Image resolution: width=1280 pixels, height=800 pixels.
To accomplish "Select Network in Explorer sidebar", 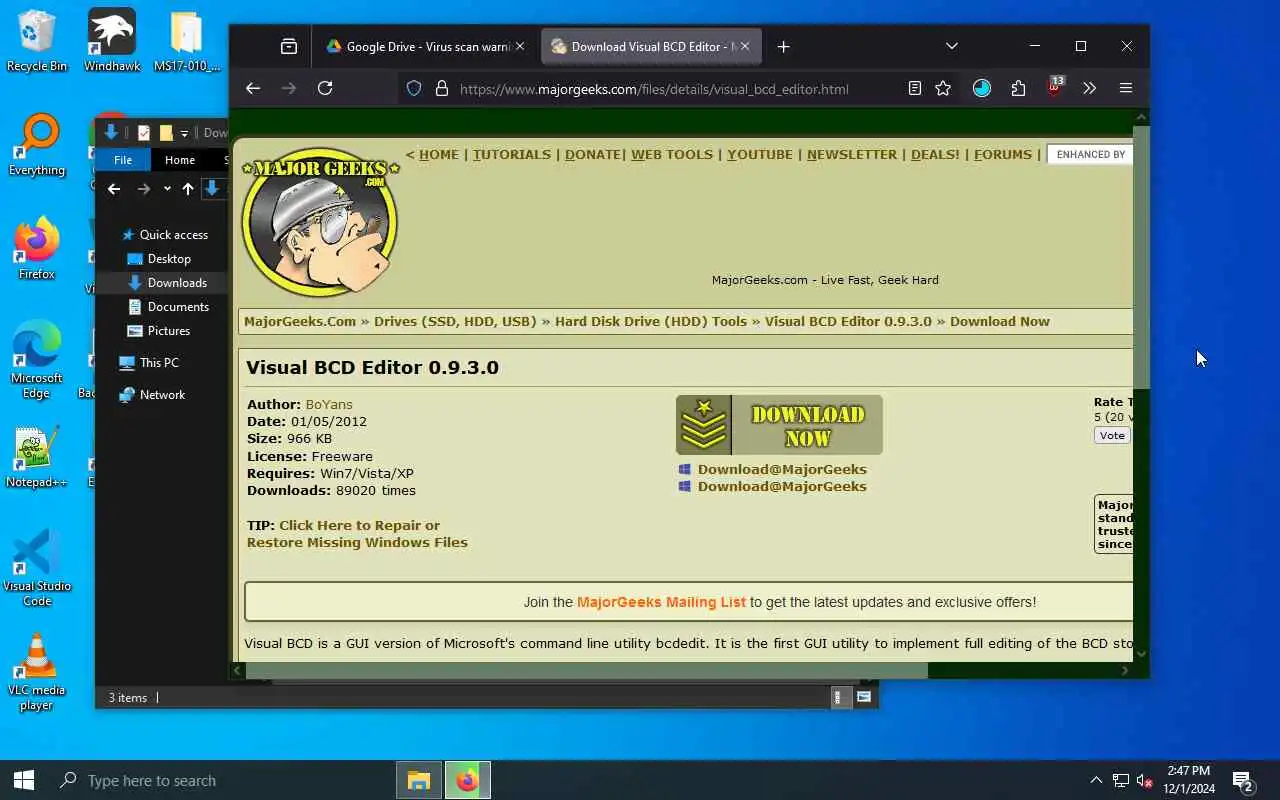I will point(152,395).
